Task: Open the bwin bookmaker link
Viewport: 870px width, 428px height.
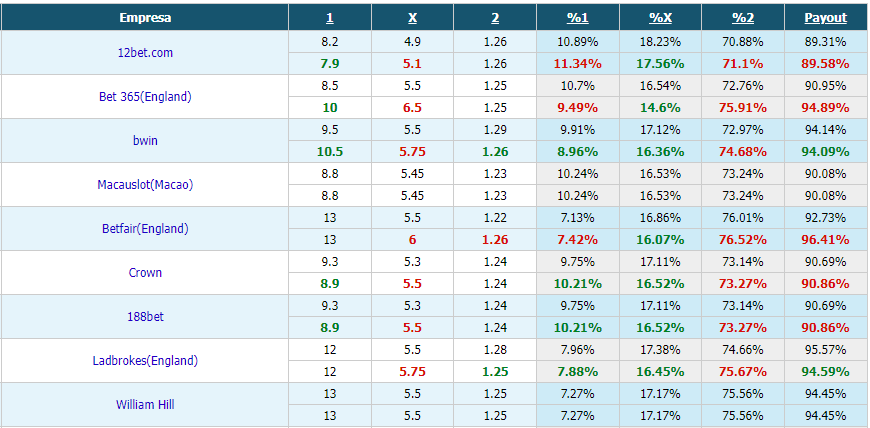Action: (145, 140)
